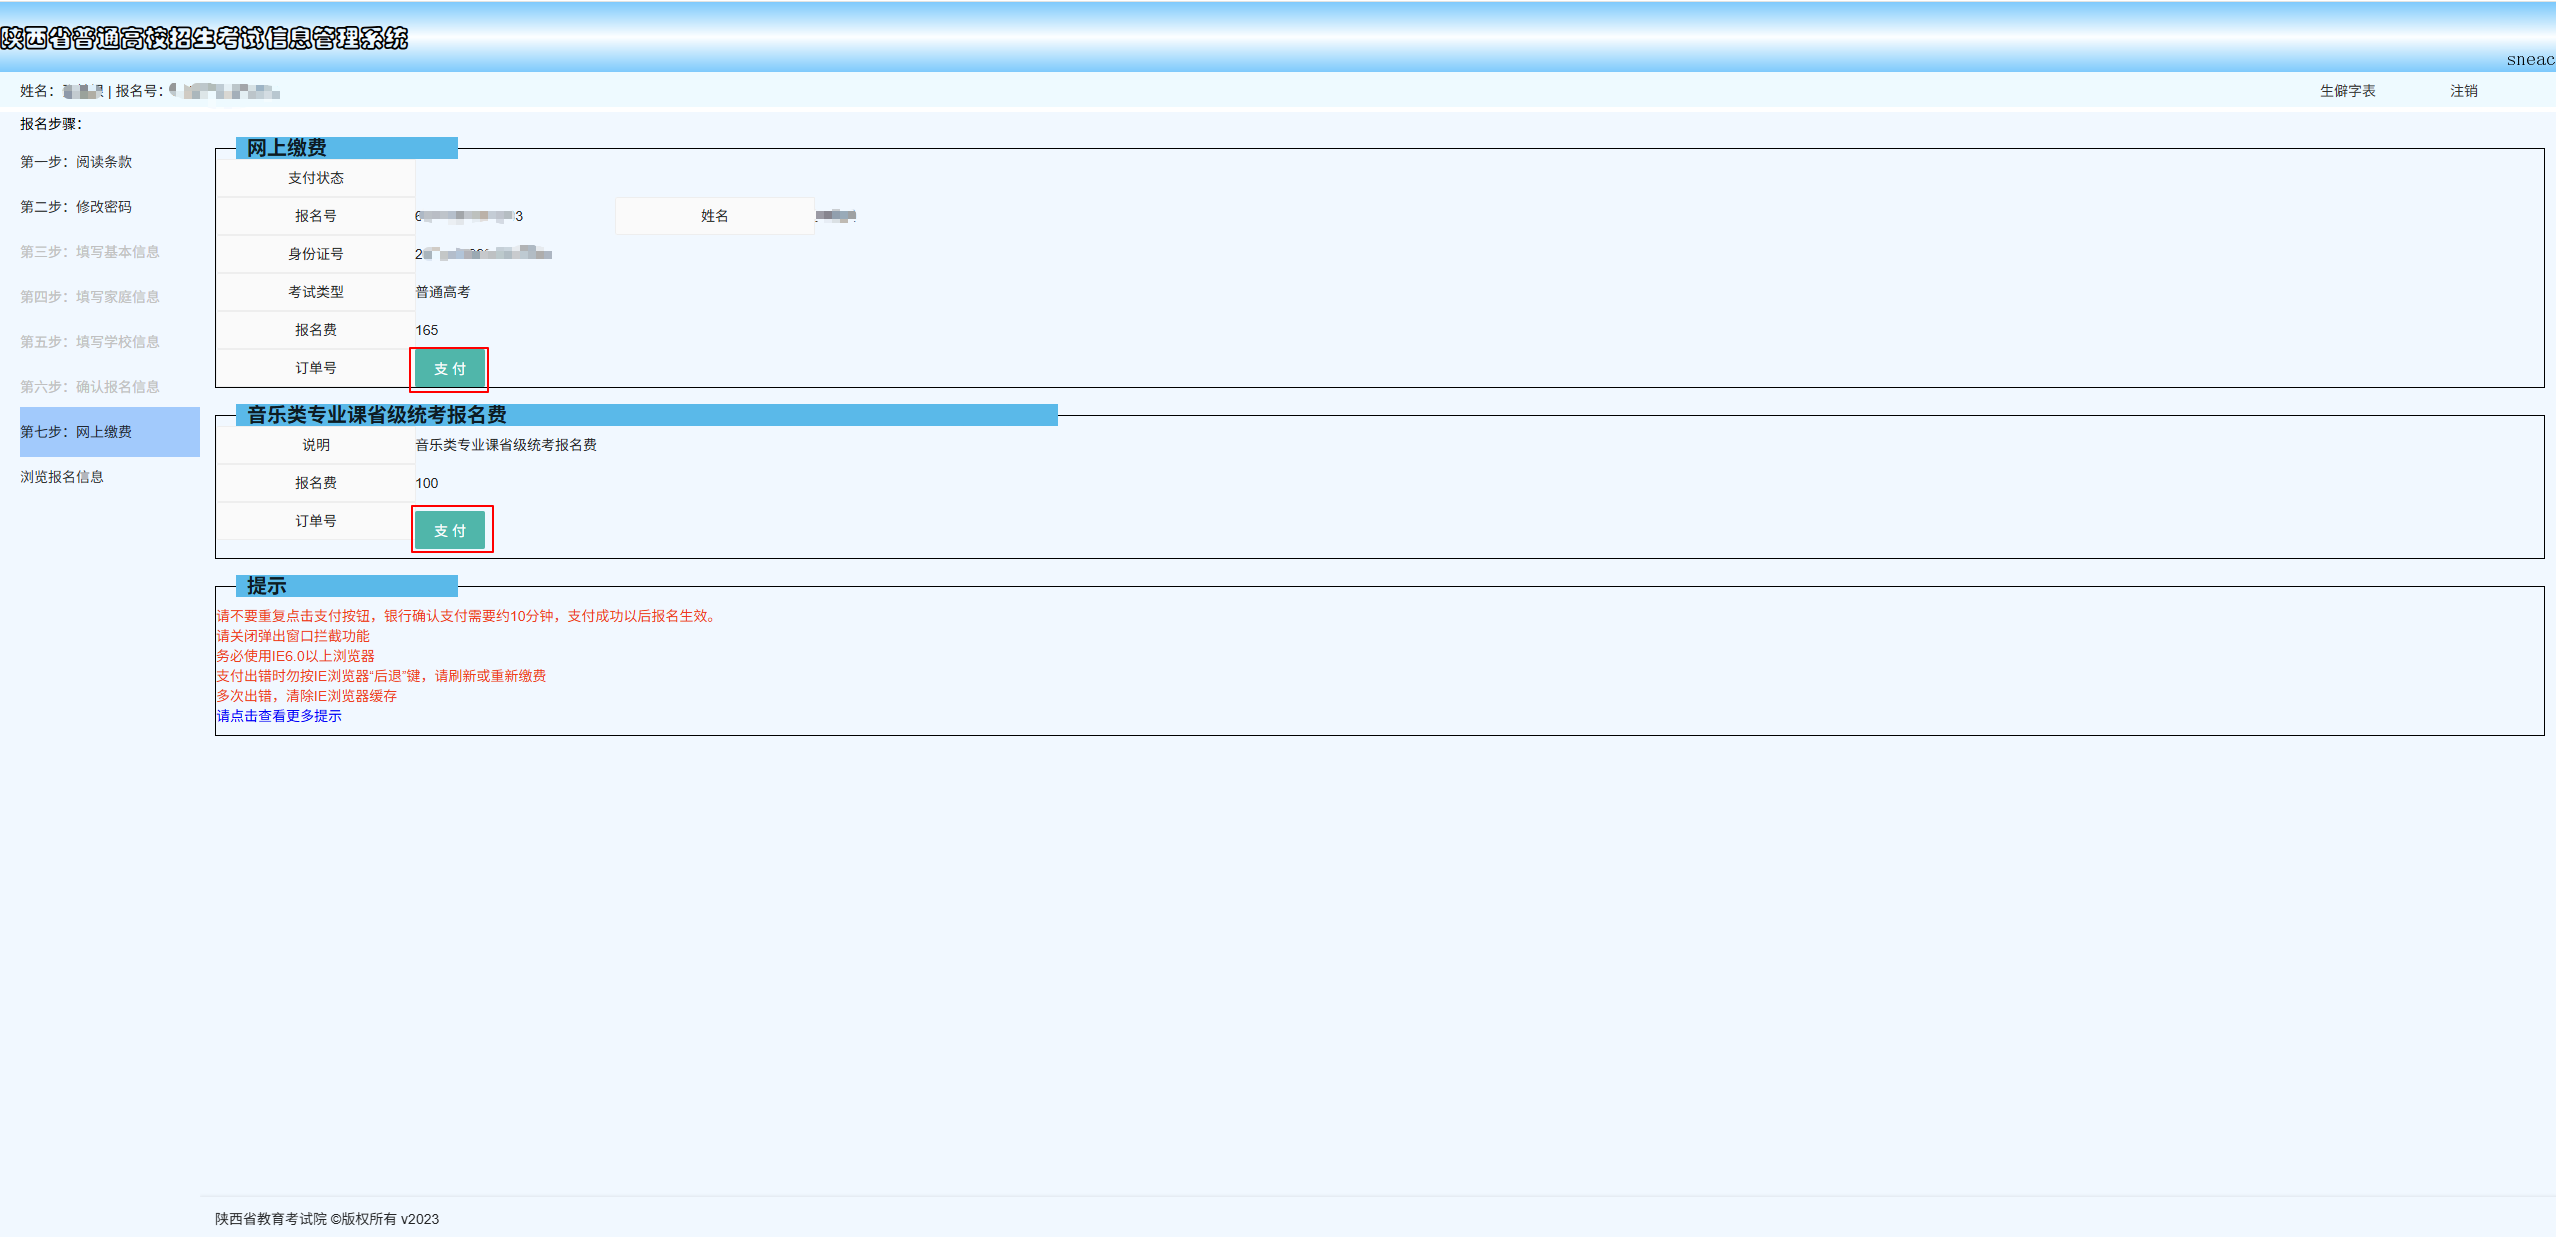
Task: Click the 普通高考 exam type value
Action: click(x=443, y=292)
